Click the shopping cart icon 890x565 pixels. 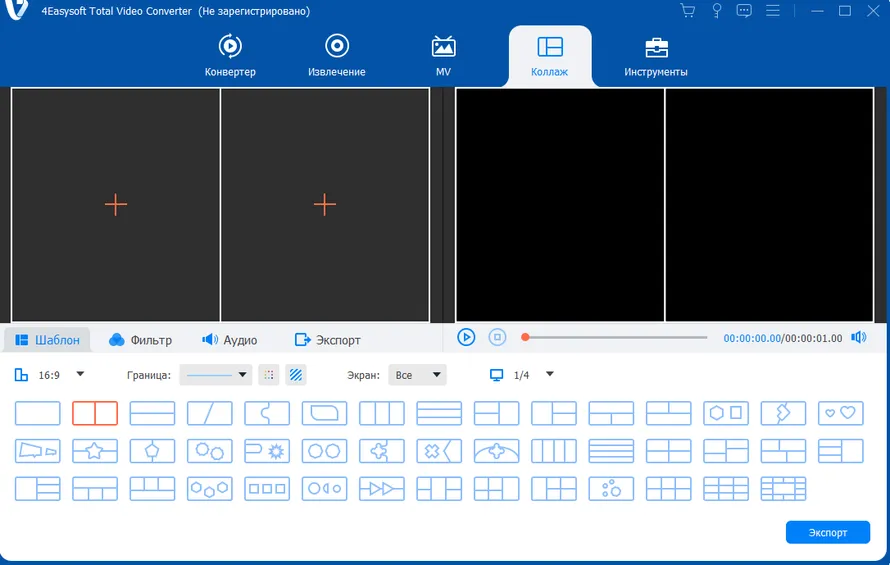click(x=687, y=11)
